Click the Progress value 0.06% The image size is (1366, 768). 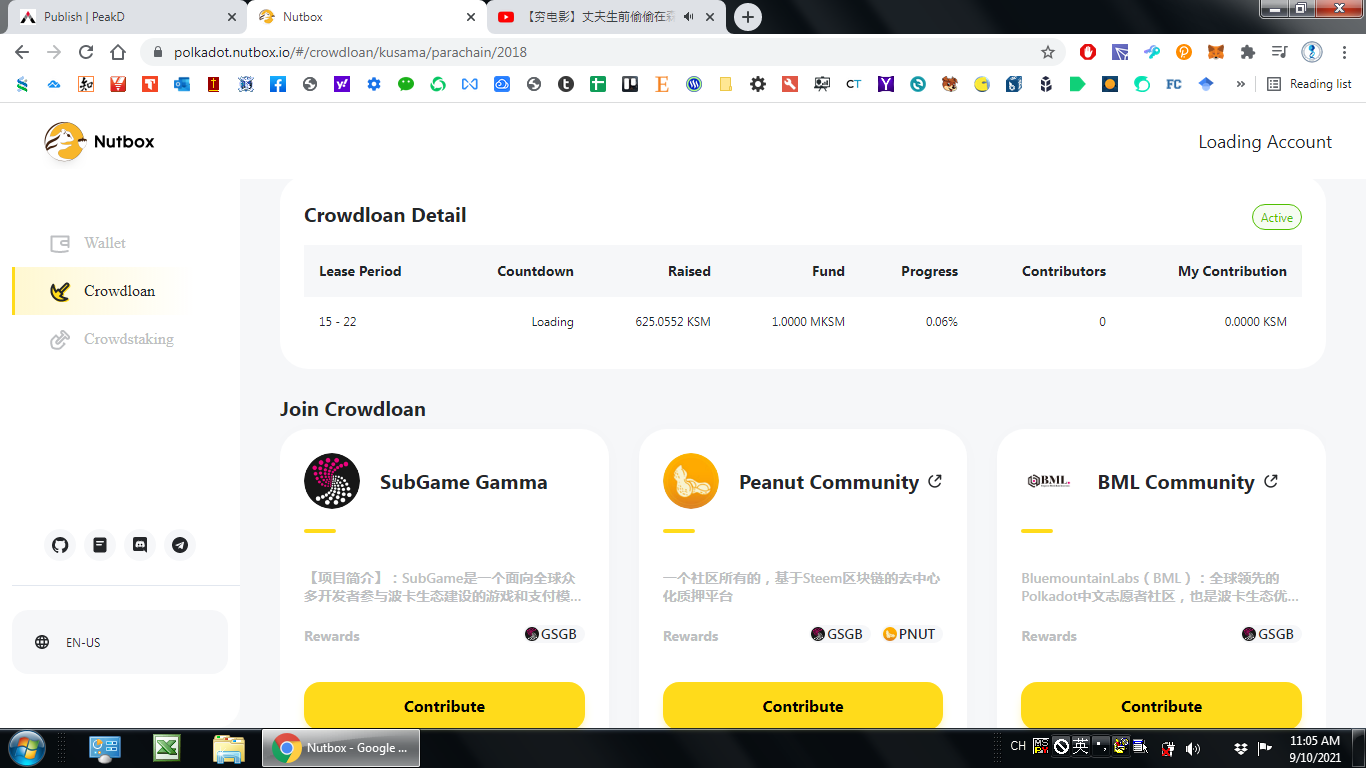(942, 322)
